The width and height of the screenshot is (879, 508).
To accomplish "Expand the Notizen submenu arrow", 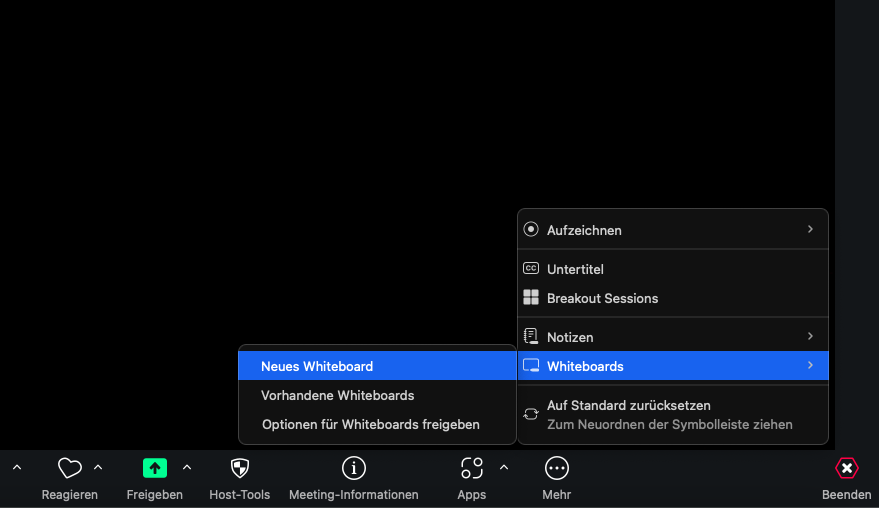I will 810,337.
